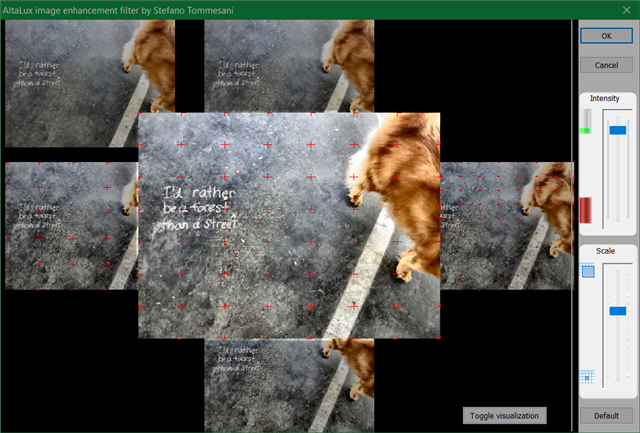The width and height of the screenshot is (640, 433).
Task: Click the Scale slider handle
Action: (x=618, y=311)
